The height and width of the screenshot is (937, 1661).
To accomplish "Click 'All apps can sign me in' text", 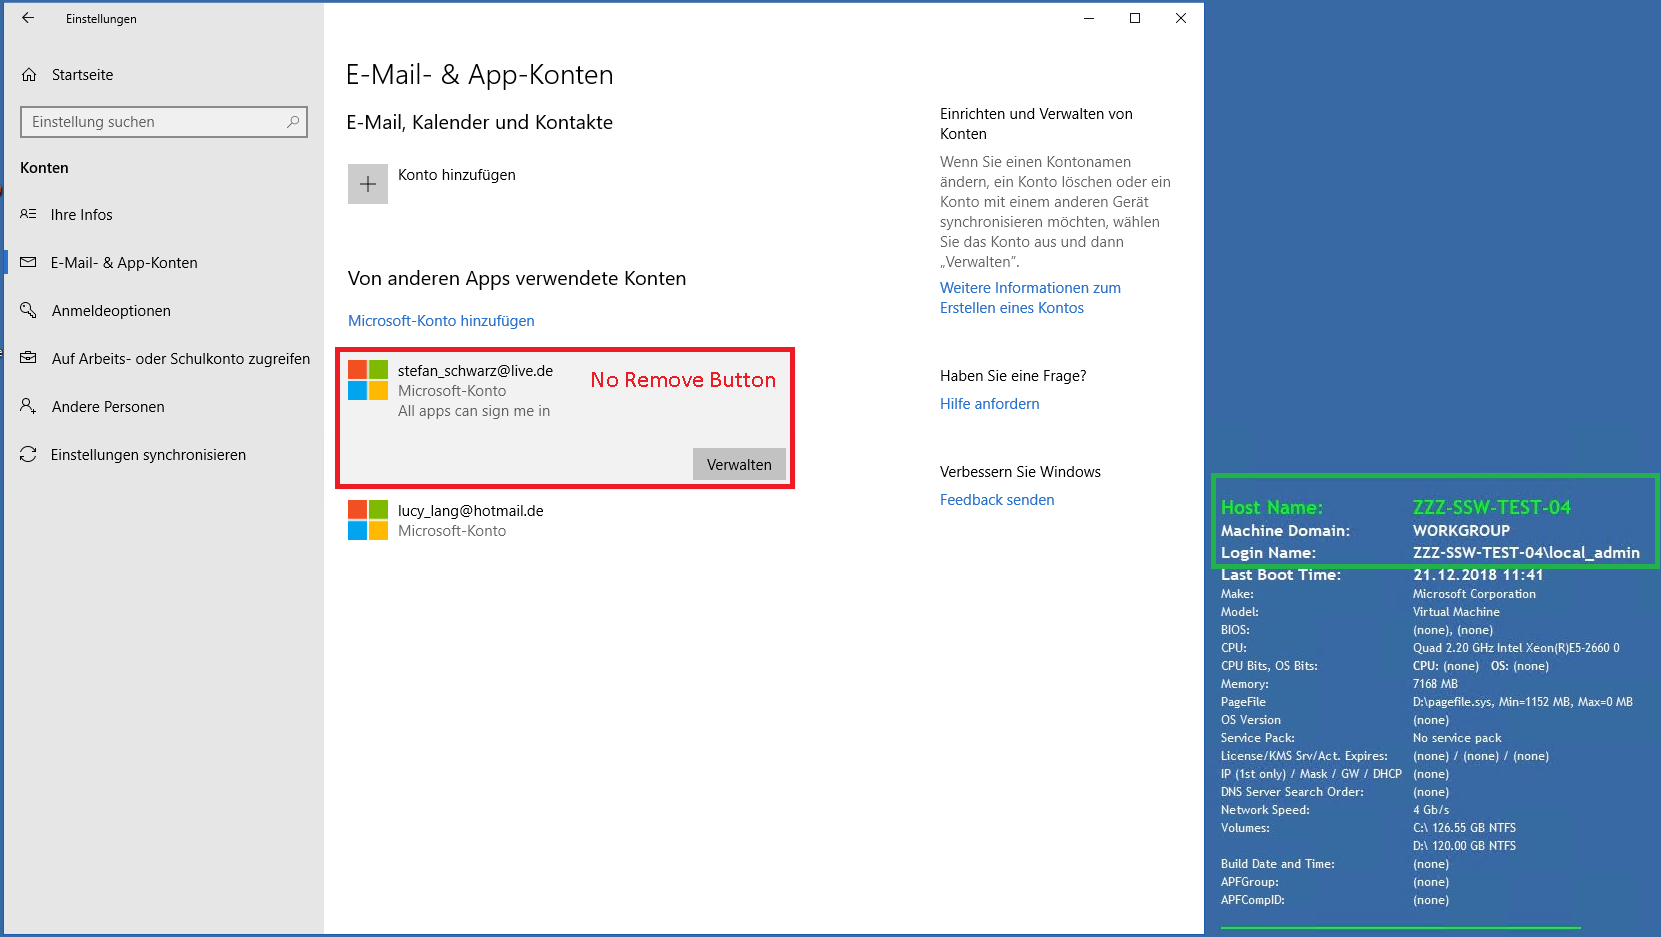I will (x=474, y=411).
